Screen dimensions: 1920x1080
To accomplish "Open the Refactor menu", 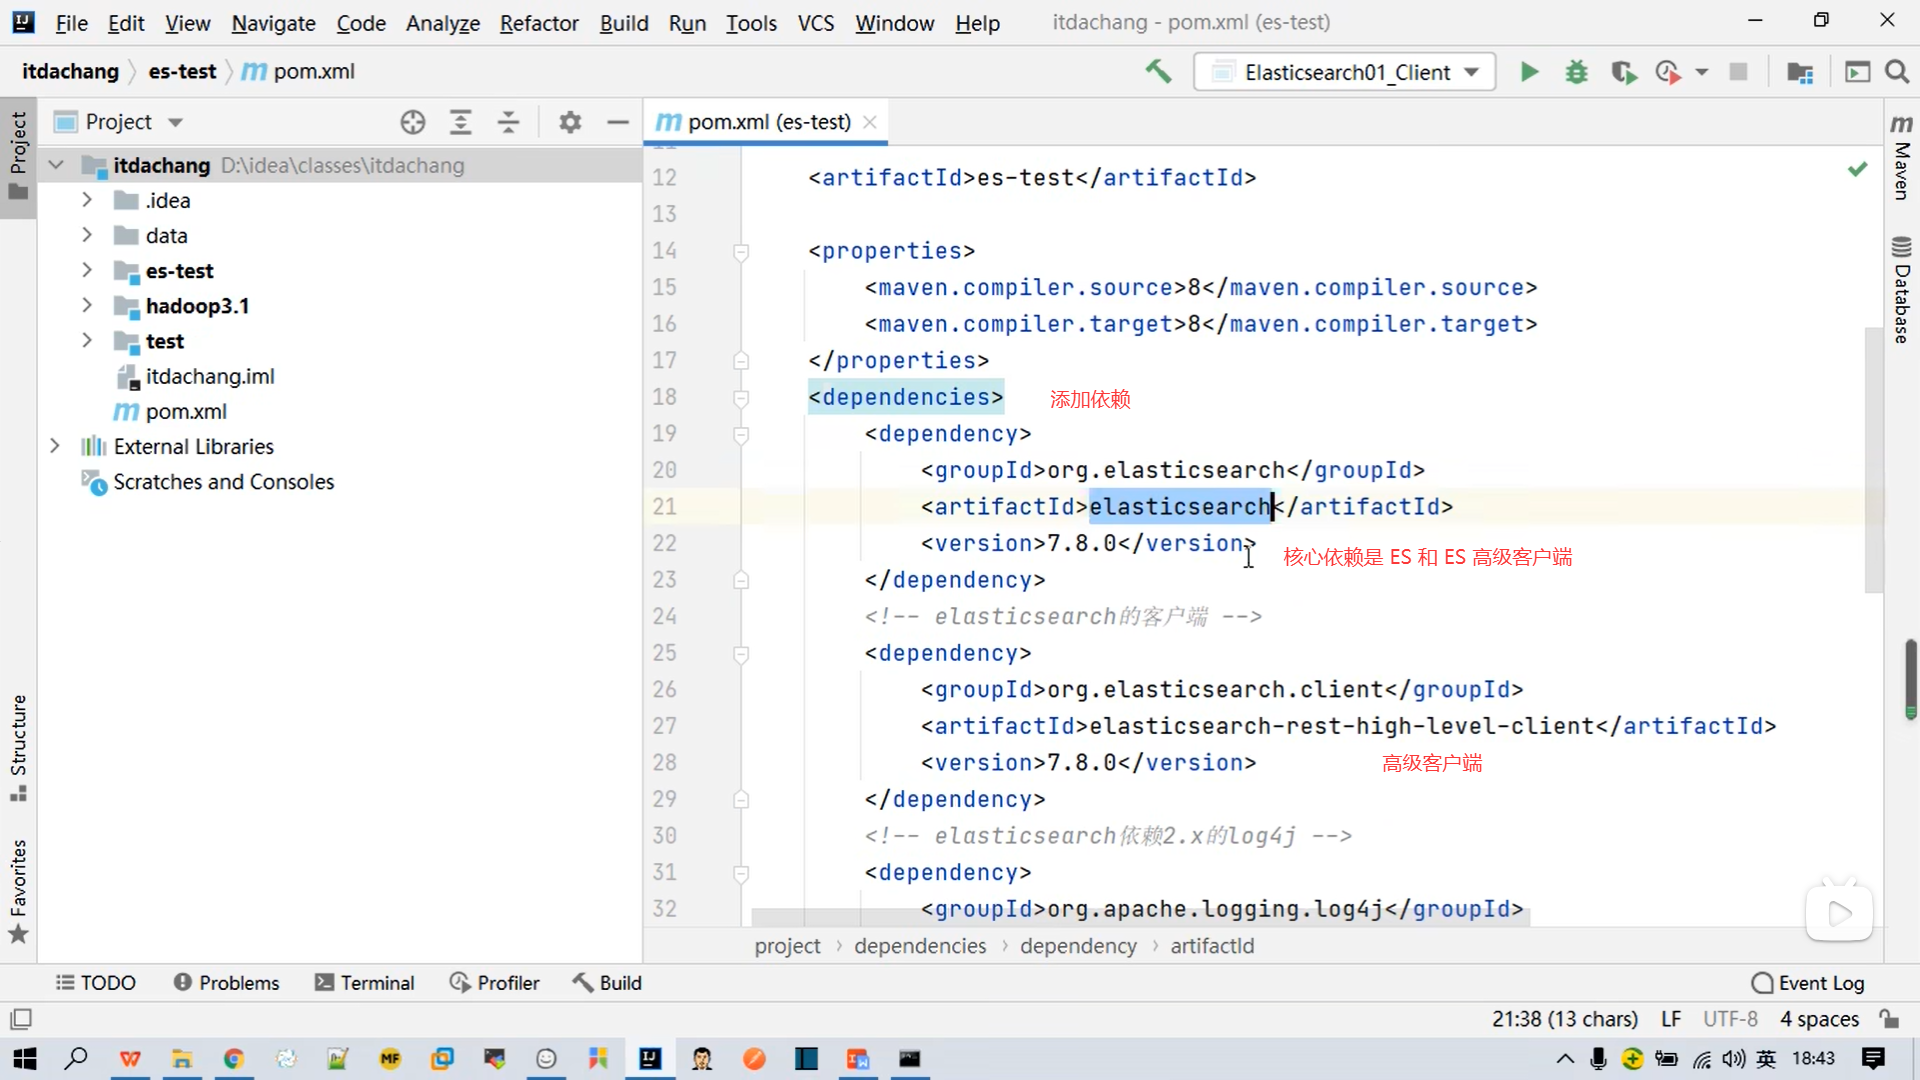I will pos(538,22).
